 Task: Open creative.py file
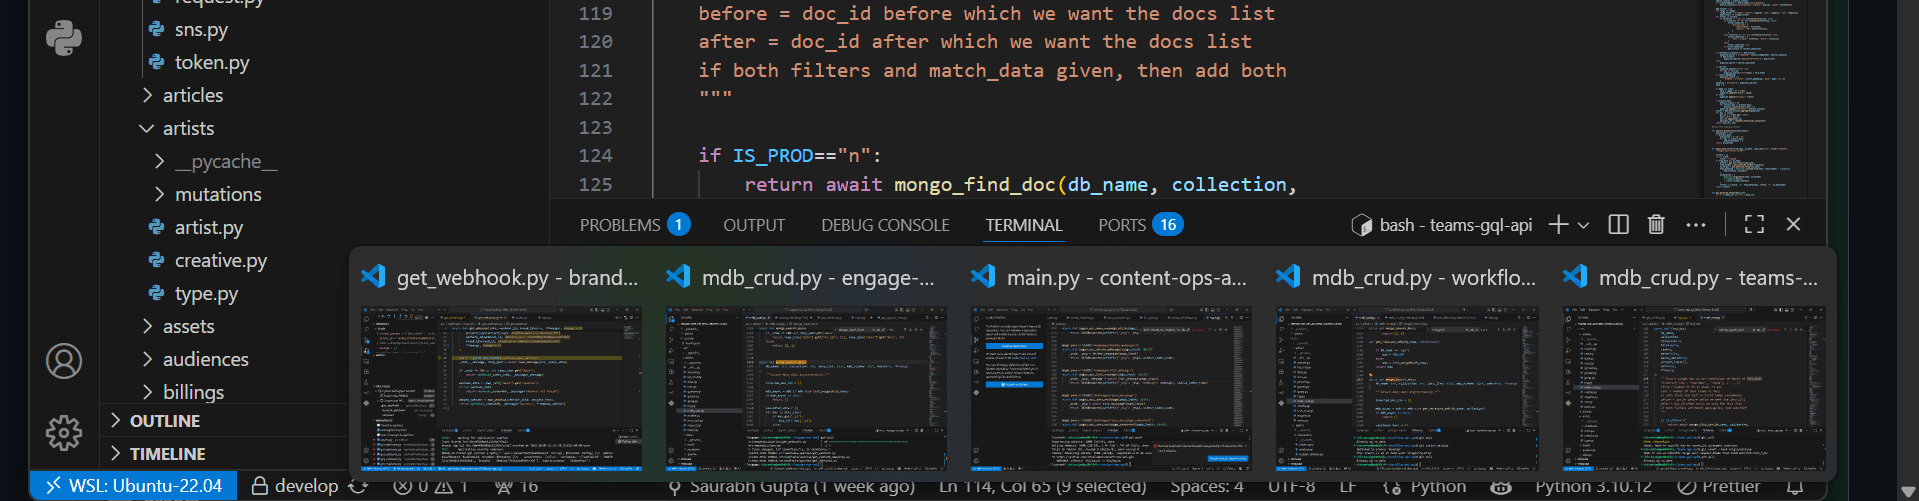[221, 260]
